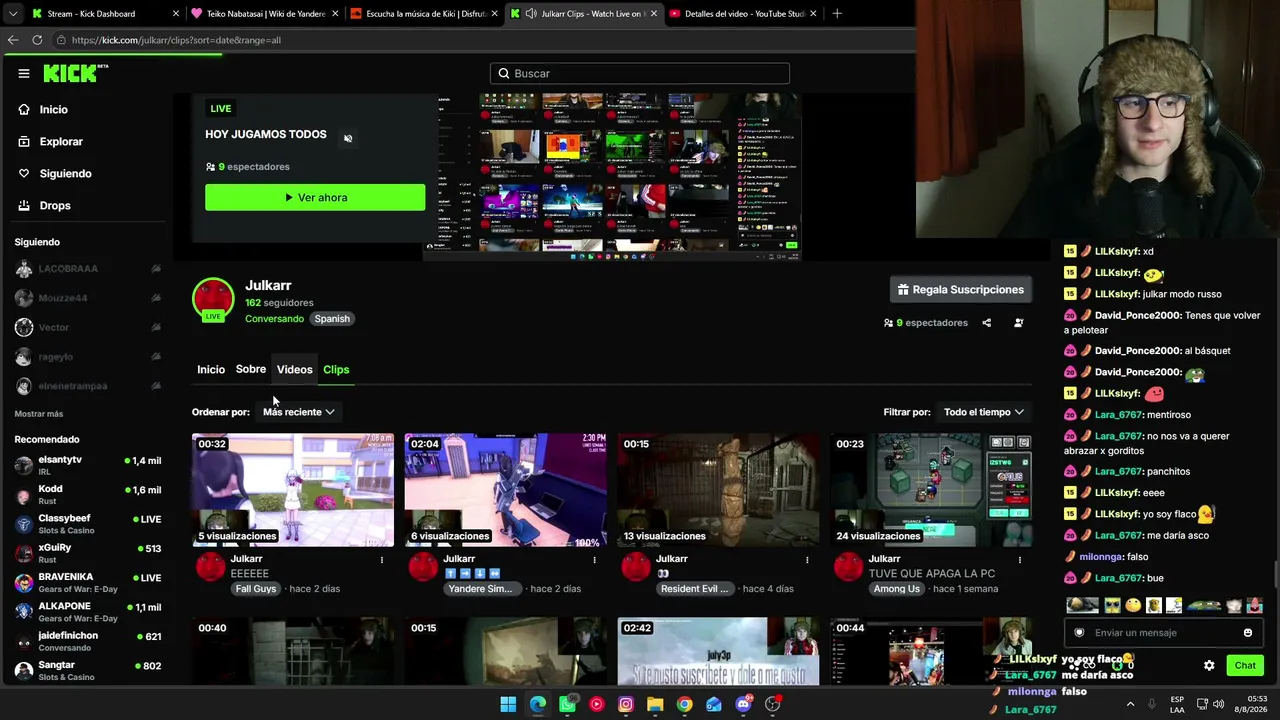Open chat settings gear icon
Image resolution: width=1280 pixels, height=720 pixels.
coord(1209,666)
